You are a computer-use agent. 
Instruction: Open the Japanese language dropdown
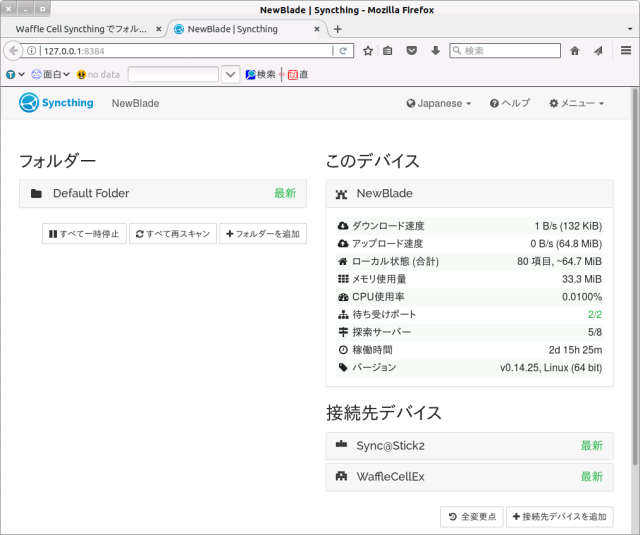pyautogui.click(x=439, y=103)
